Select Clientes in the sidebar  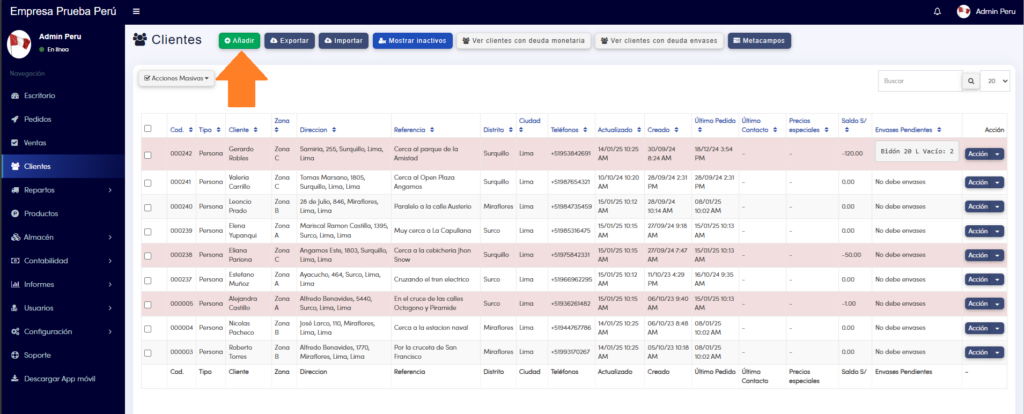tap(62, 166)
